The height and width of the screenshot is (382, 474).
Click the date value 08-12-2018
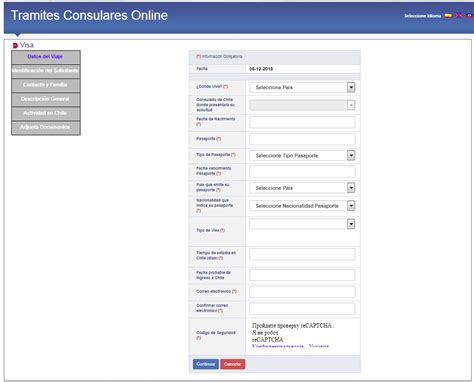pos(261,69)
